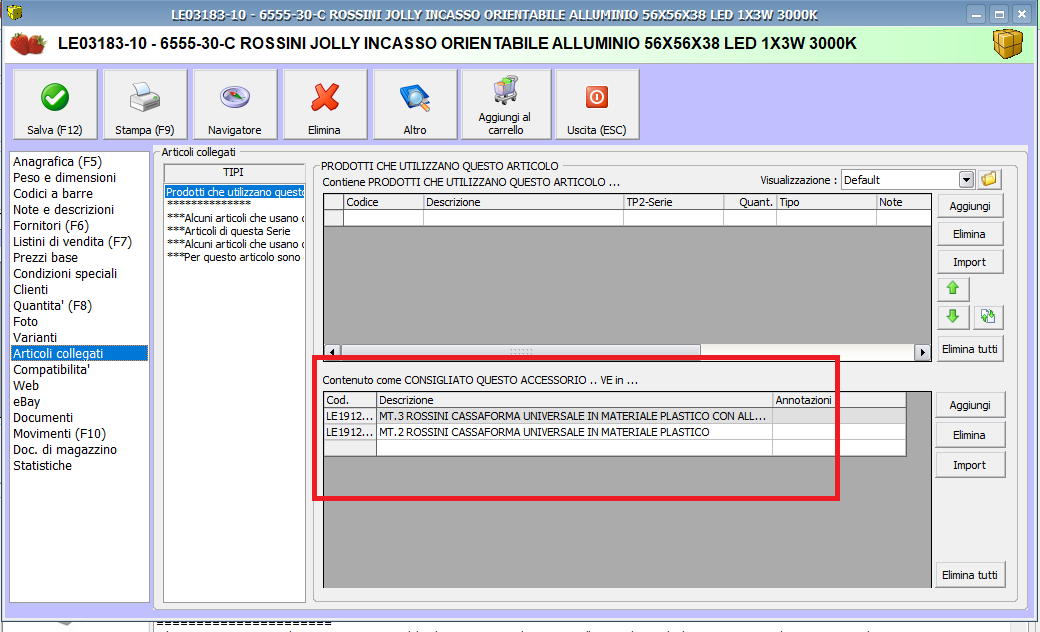Click lower Import button for accessories

970,465
